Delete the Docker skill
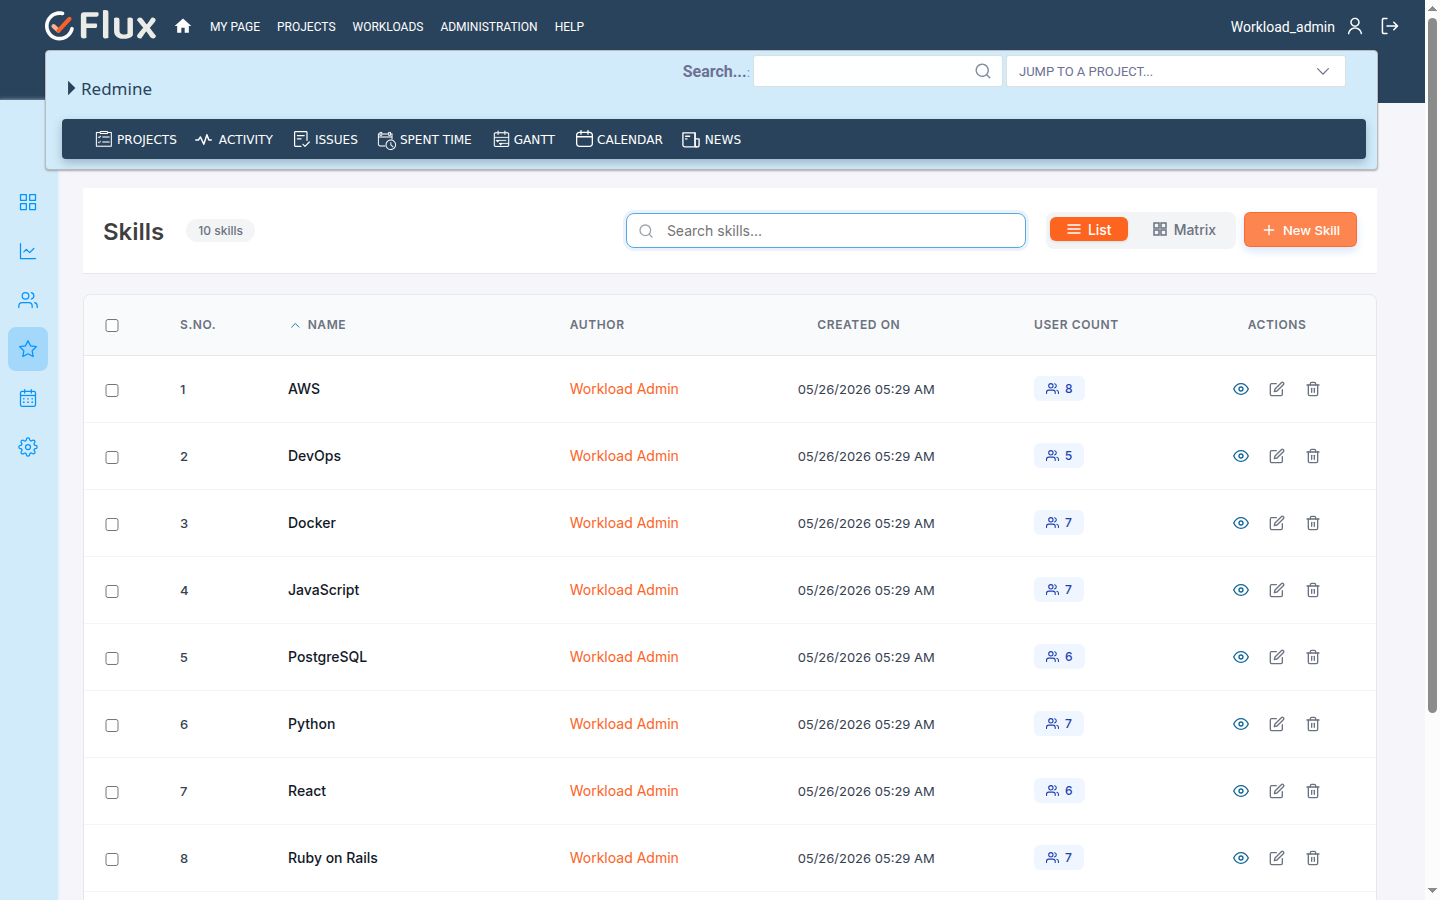Viewport: 1440px width, 900px height. pyautogui.click(x=1313, y=523)
